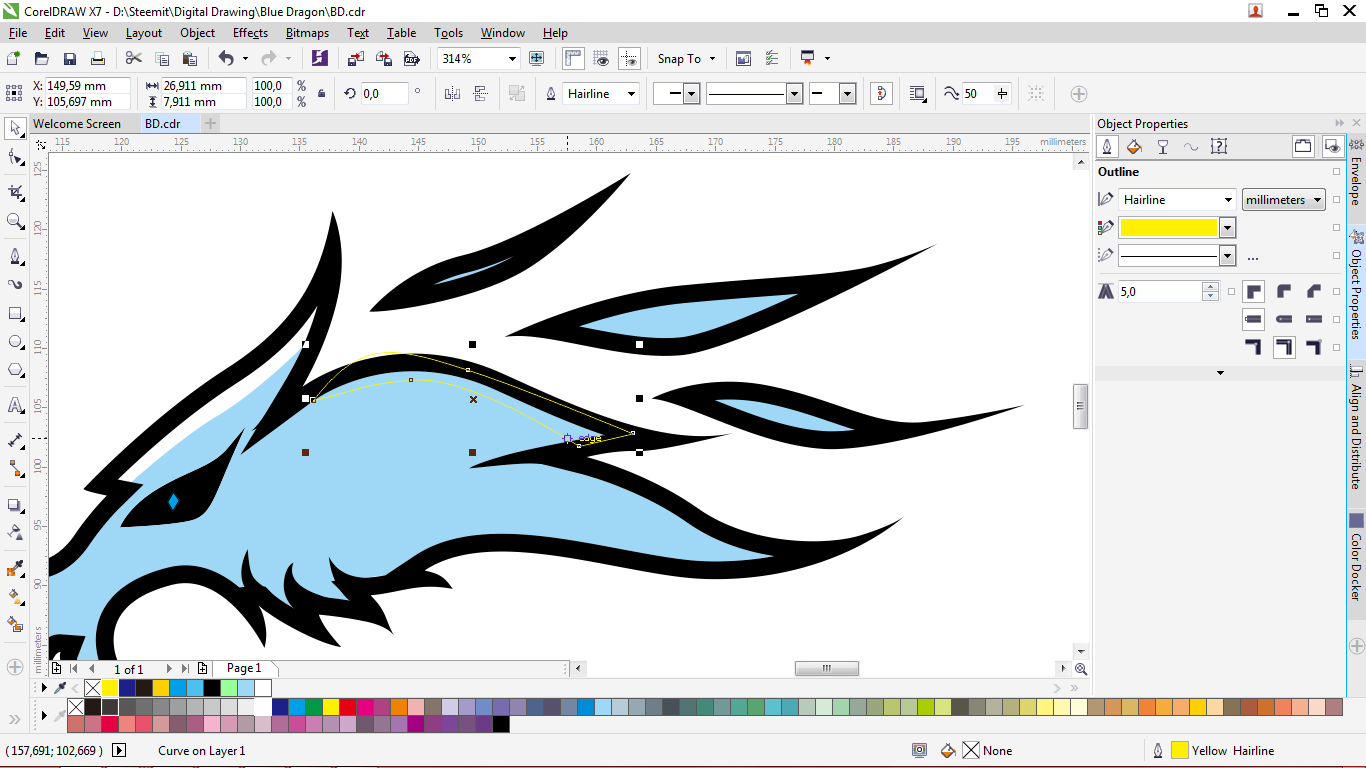
Task: Open the Effects menu
Action: coord(250,33)
